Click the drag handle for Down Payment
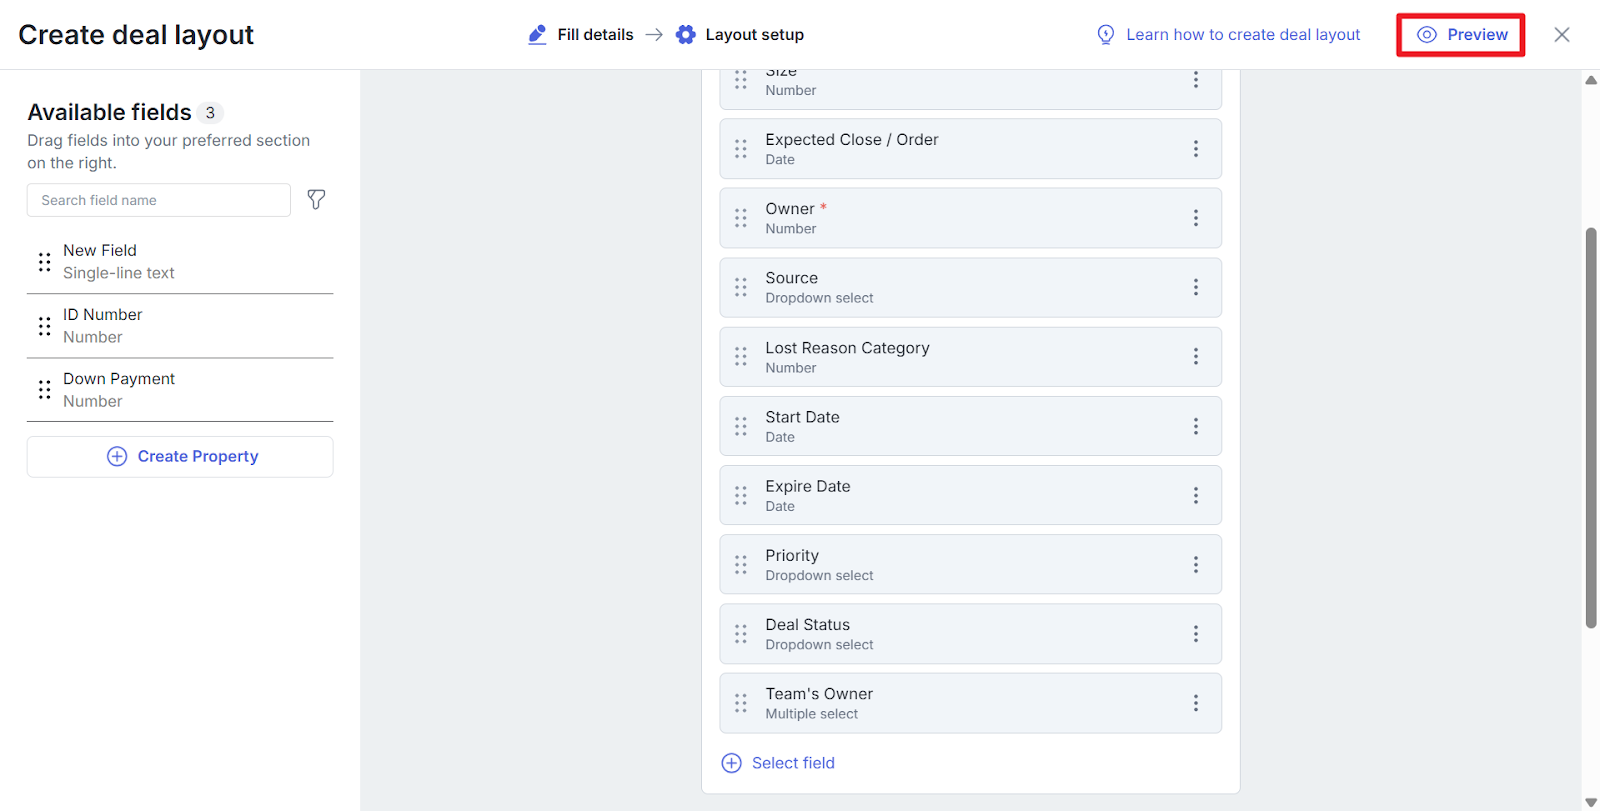This screenshot has height=811, width=1600. 44,390
